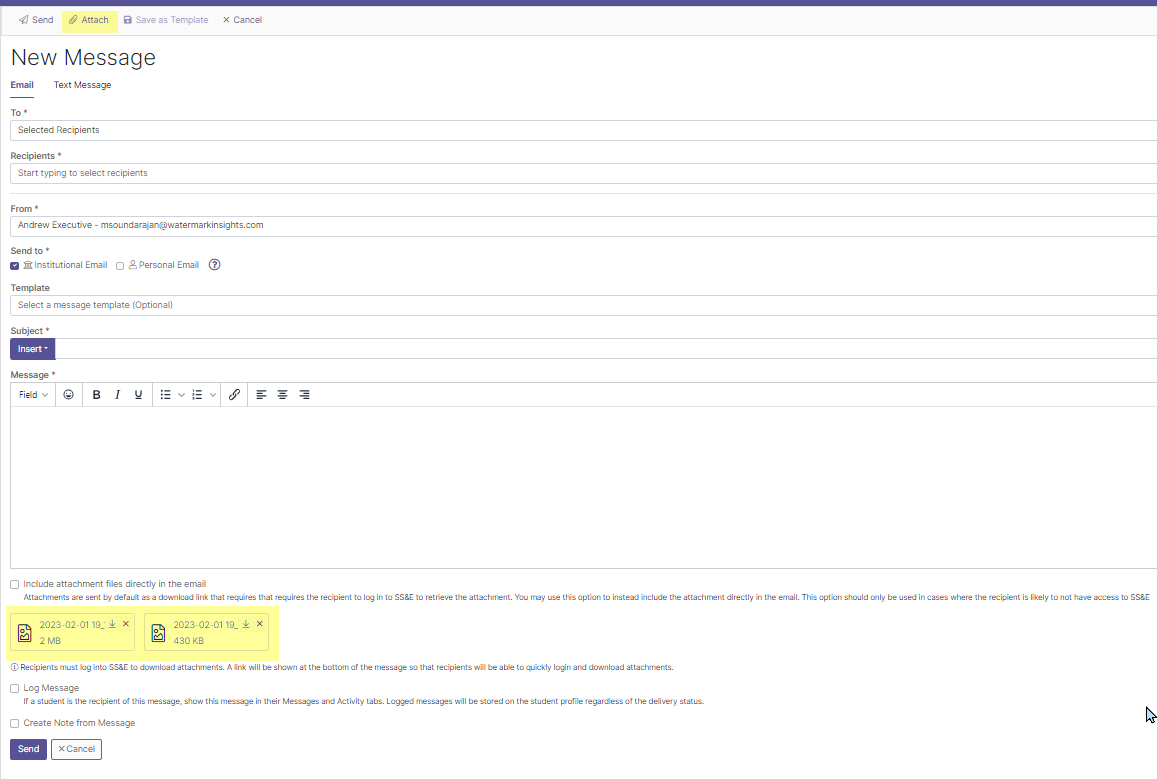
Task: Click the 2 MB attachment file name
Action: coord(72,625)
